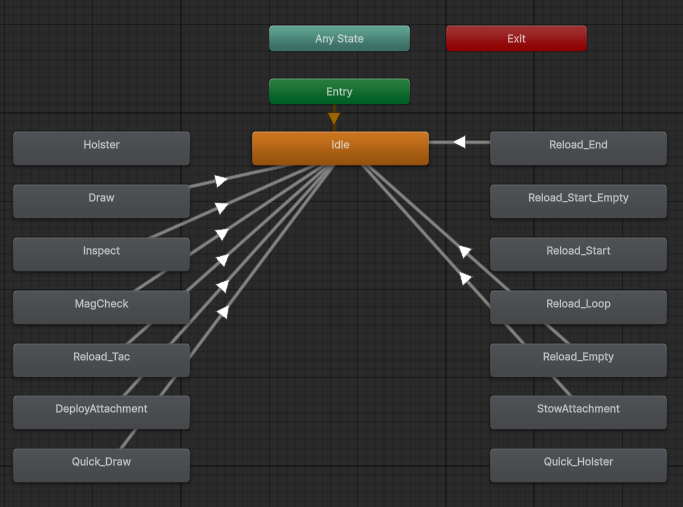Select the MagCheck state node
This screenshot has width=683, height=507.
101,307
